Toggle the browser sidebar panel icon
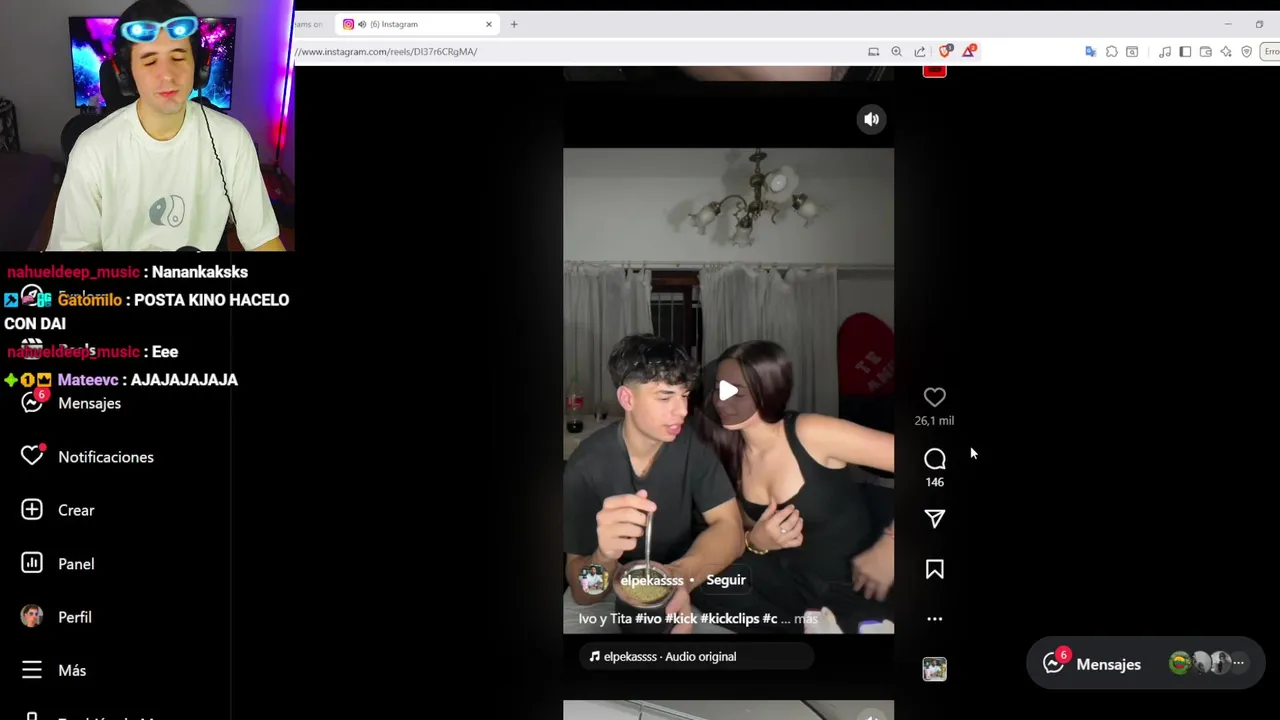The height and width of the screenshot is (720, 1280). click(x=1185, y=52)
